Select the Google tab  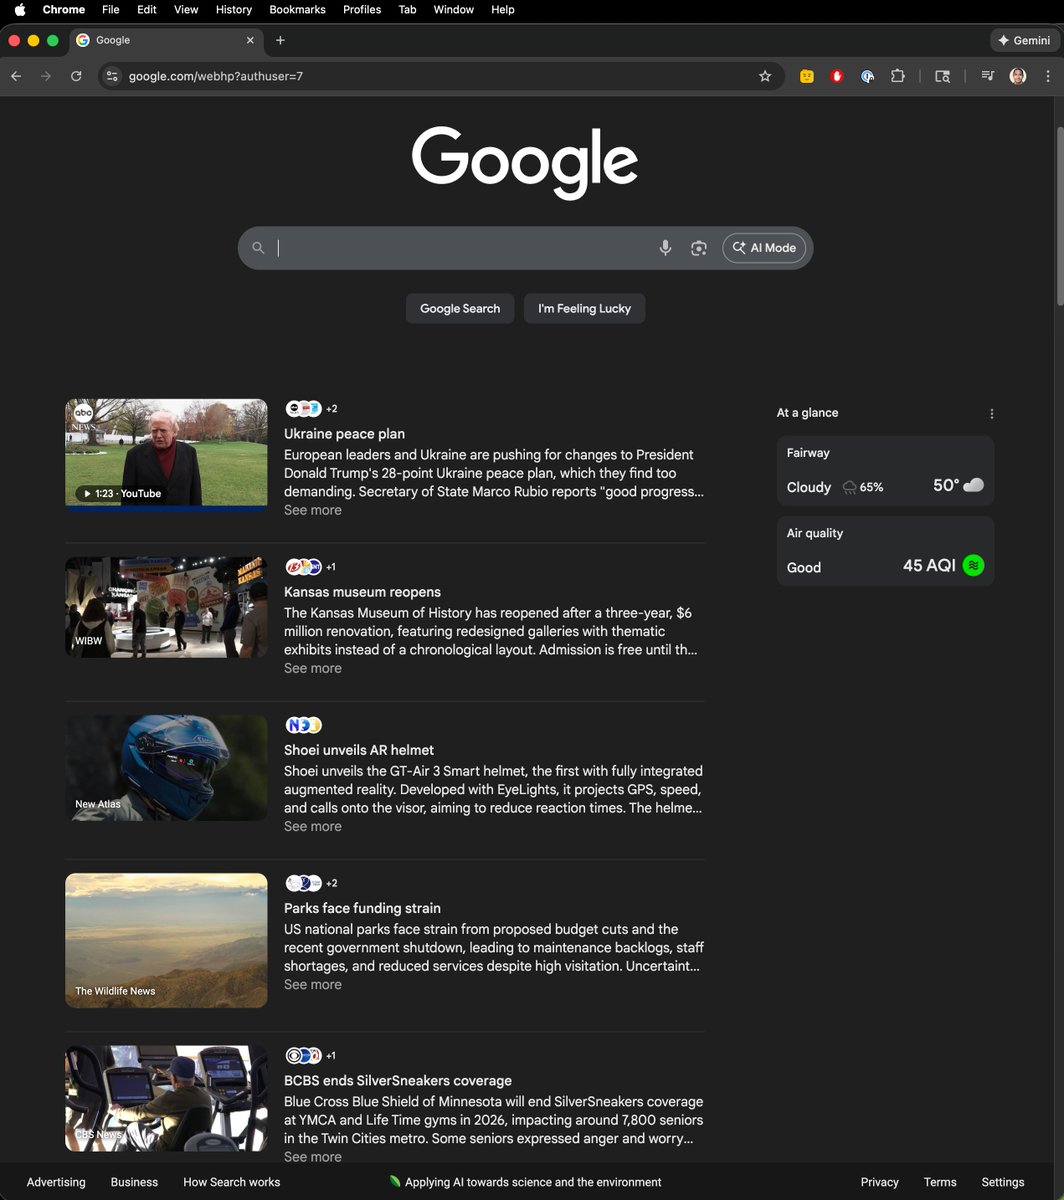tap(165, 40)
